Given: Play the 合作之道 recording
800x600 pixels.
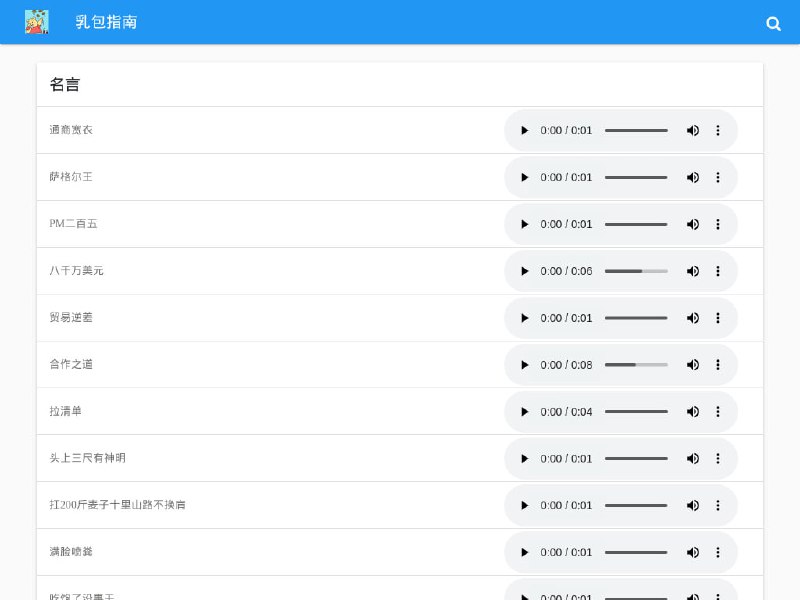Looking at the screenshot, I should coord(524,365).
